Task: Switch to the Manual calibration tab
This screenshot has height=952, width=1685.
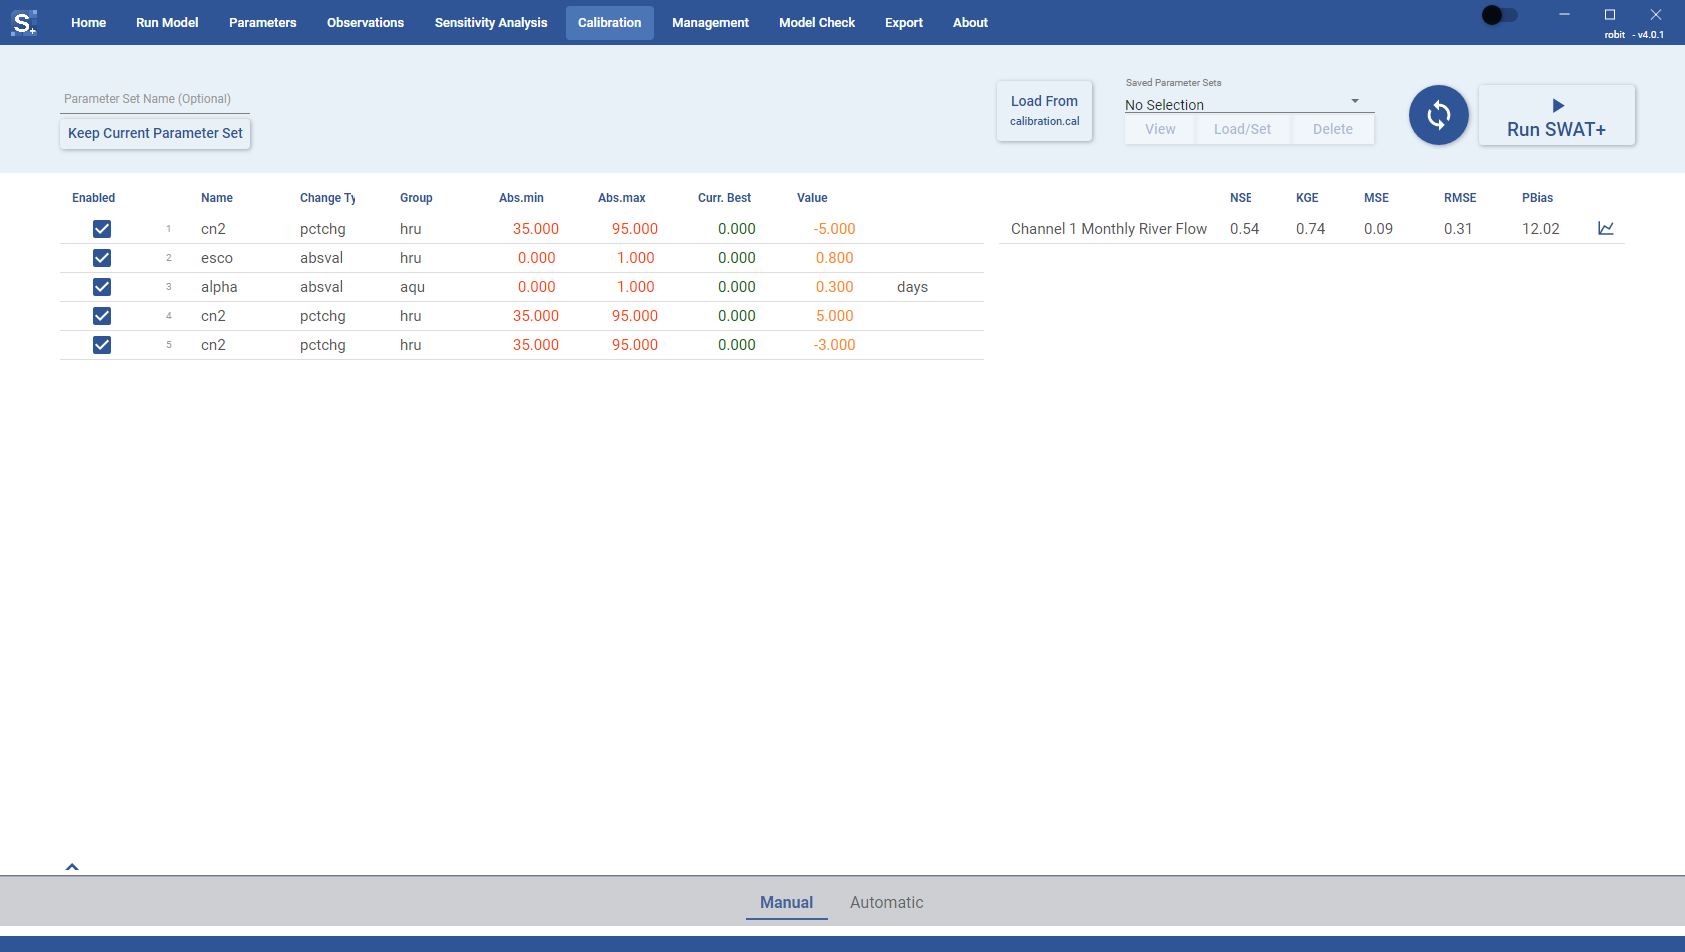Action: (786, 902)
